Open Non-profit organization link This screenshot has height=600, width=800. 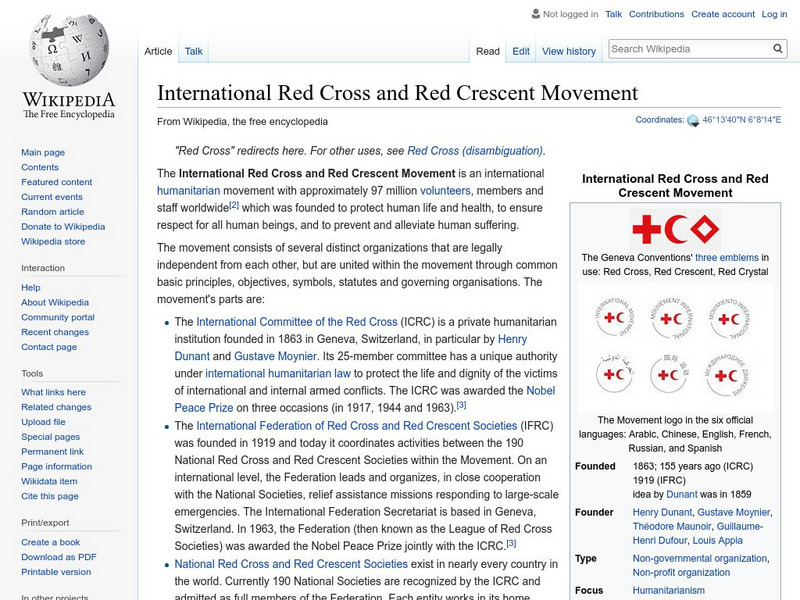(x=681, y=572)
